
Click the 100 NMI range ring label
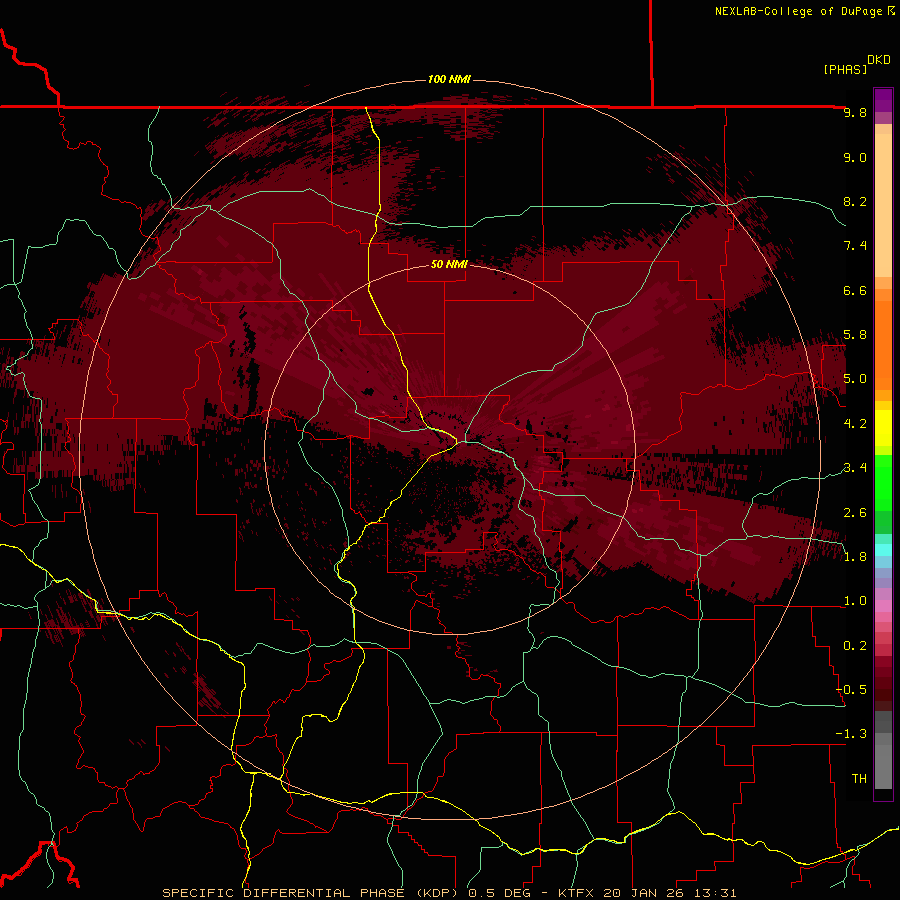coord(449,79)
